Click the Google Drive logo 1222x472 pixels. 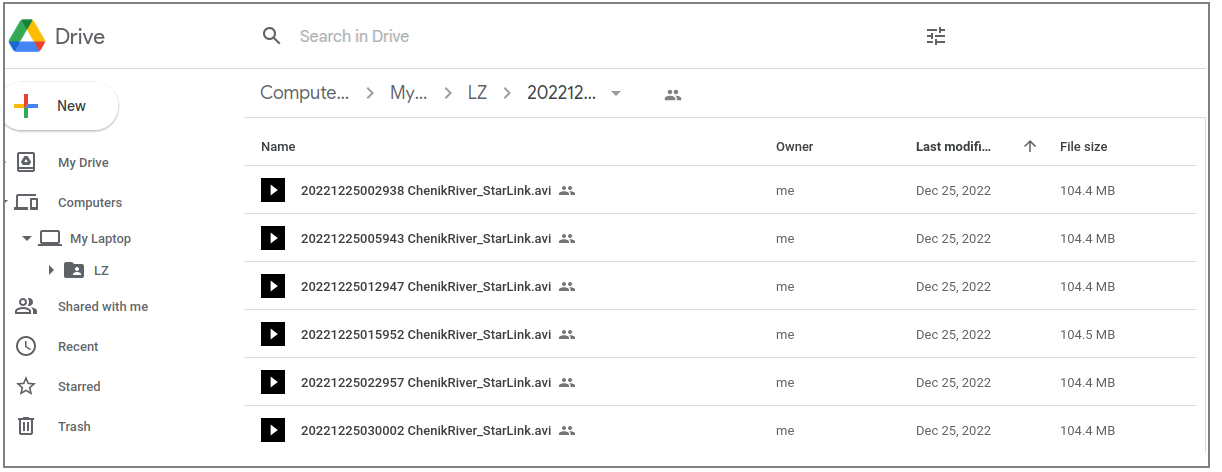click(27, 37)
